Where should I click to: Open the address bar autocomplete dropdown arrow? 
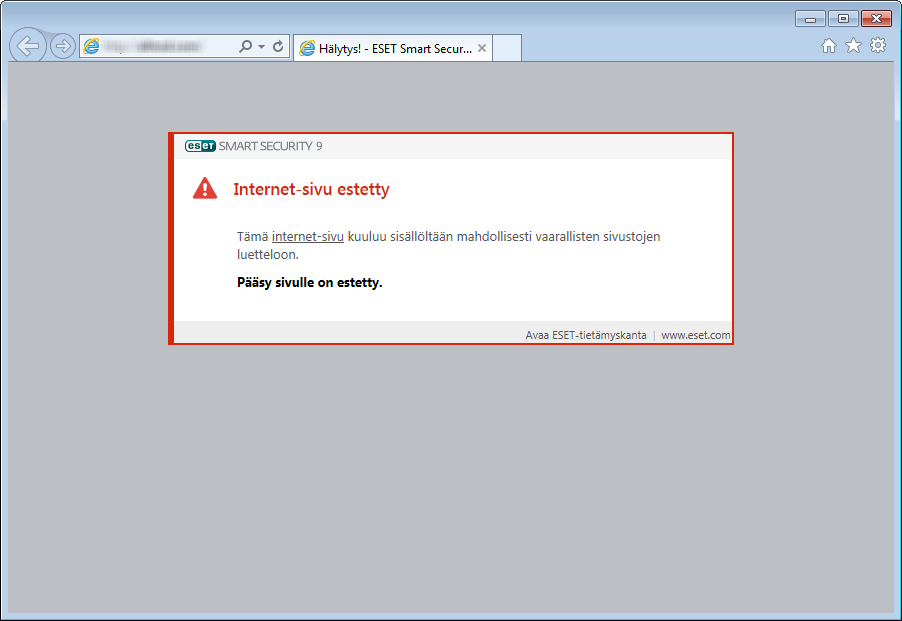(261, 47)
